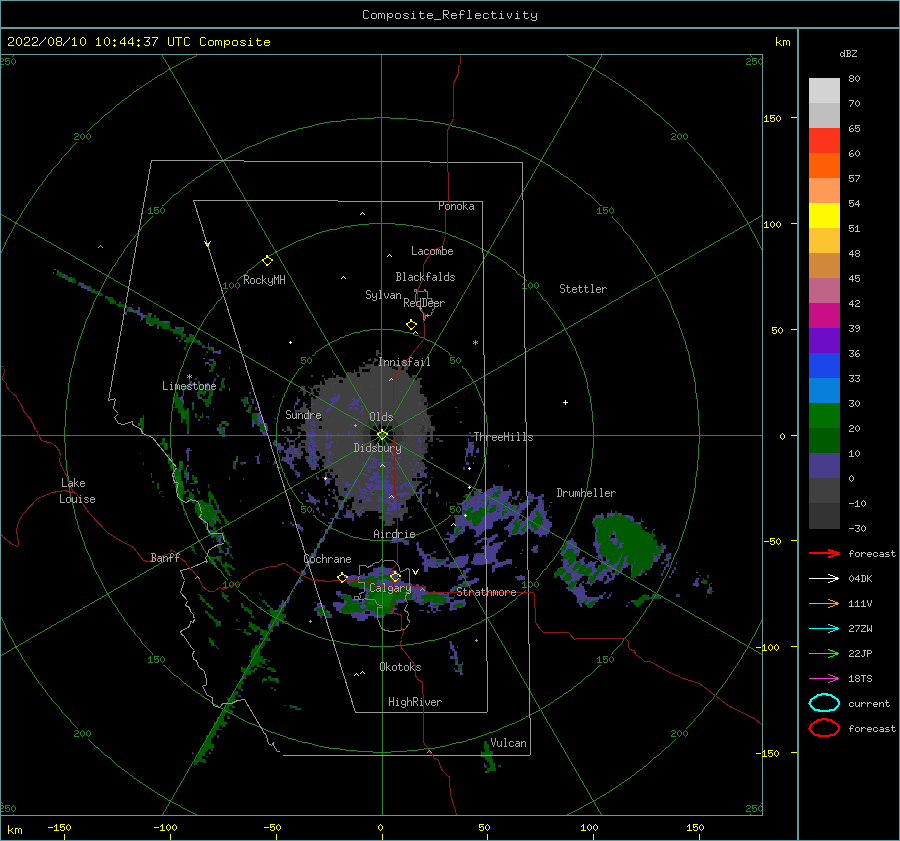The image size is (900, 841).
Task: Click the white plus marker south of Stettler
Action: pos(565,402)
